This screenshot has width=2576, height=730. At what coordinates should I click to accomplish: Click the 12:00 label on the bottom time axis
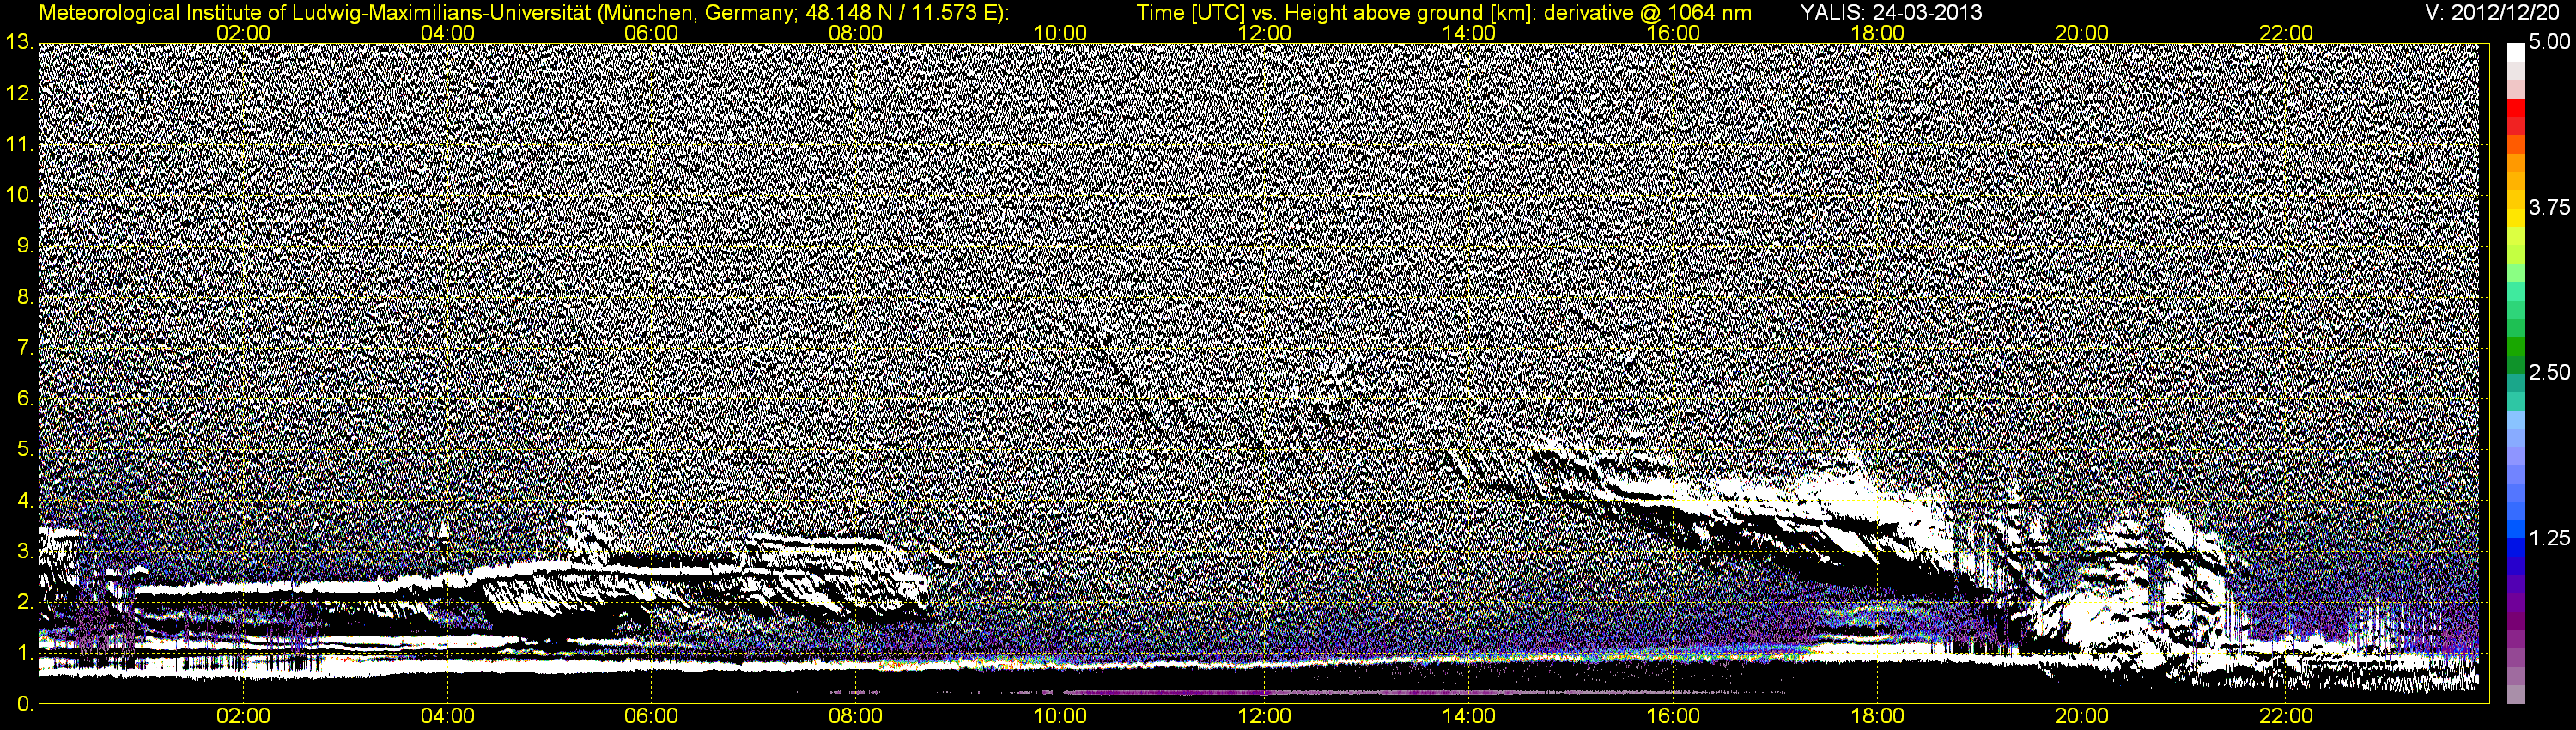click(1264, 717)
